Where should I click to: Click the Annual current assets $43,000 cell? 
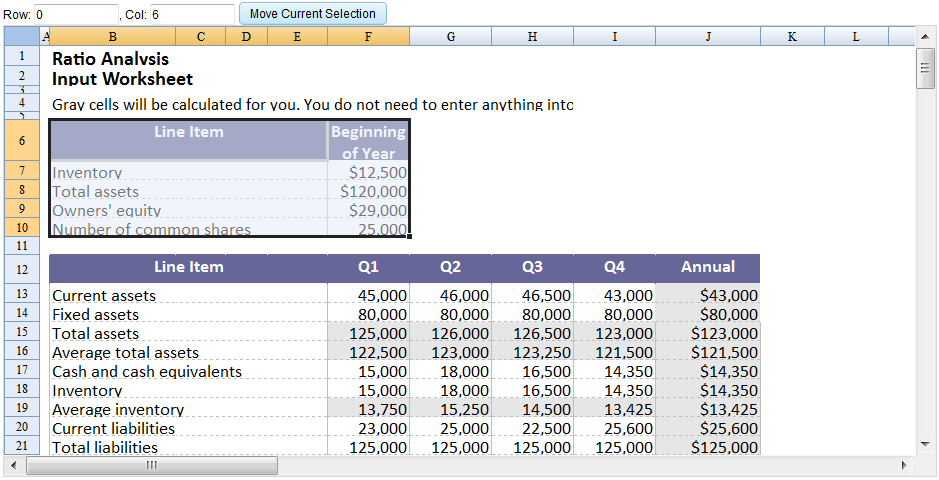click(x=708, y=295)
